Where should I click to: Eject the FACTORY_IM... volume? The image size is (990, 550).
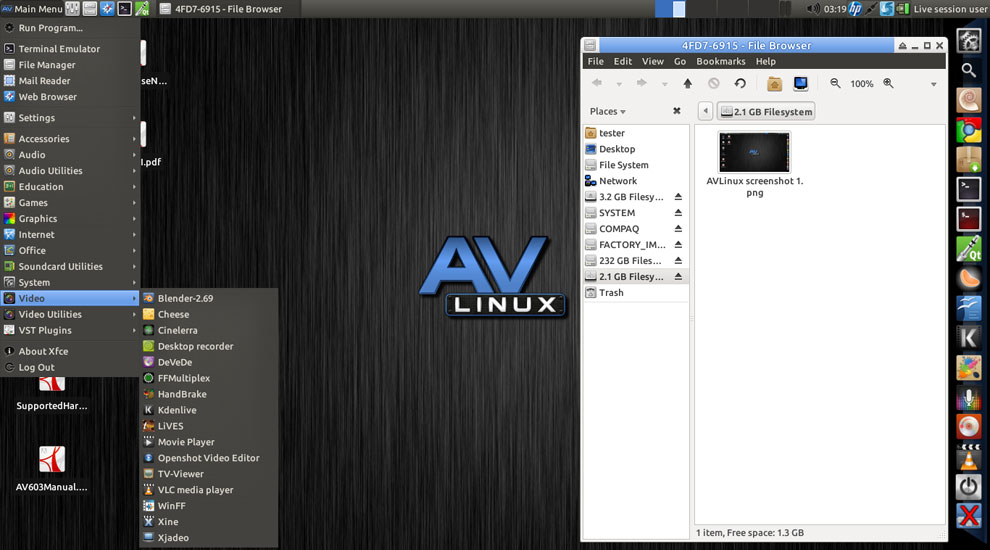(x=678, y=244)
